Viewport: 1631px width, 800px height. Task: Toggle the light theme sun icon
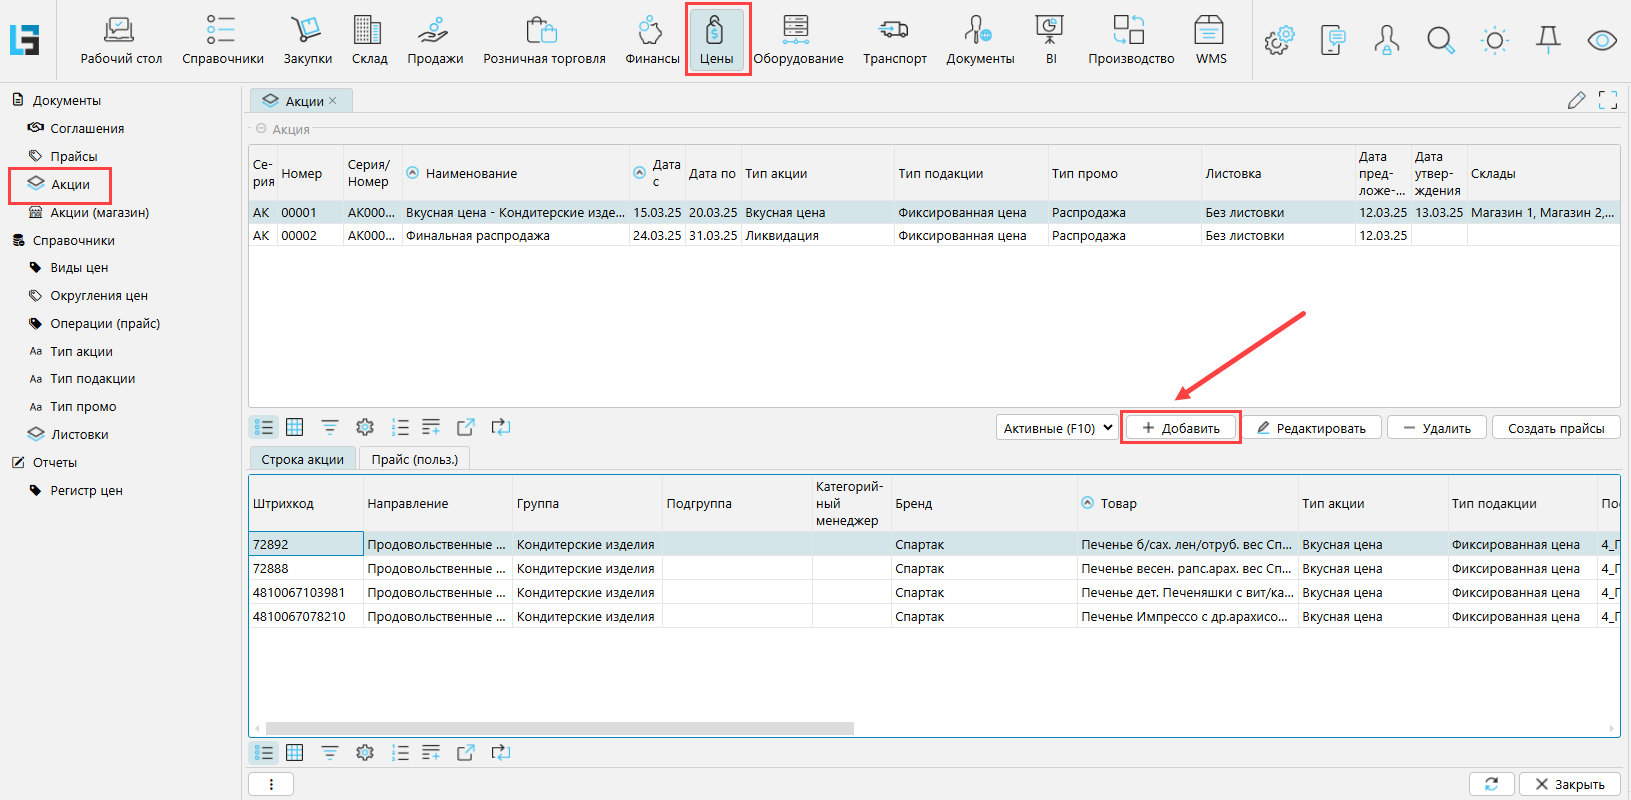point(1494,41)
